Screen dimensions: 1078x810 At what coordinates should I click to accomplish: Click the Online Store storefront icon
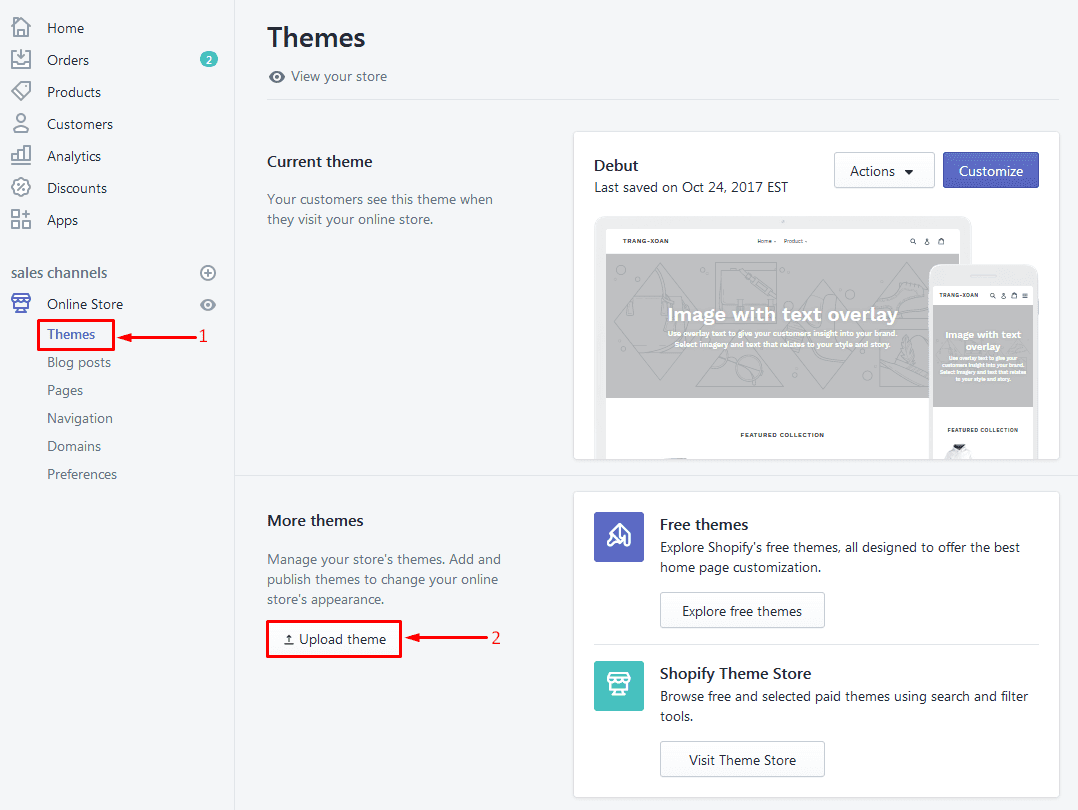tap(20, 303)
